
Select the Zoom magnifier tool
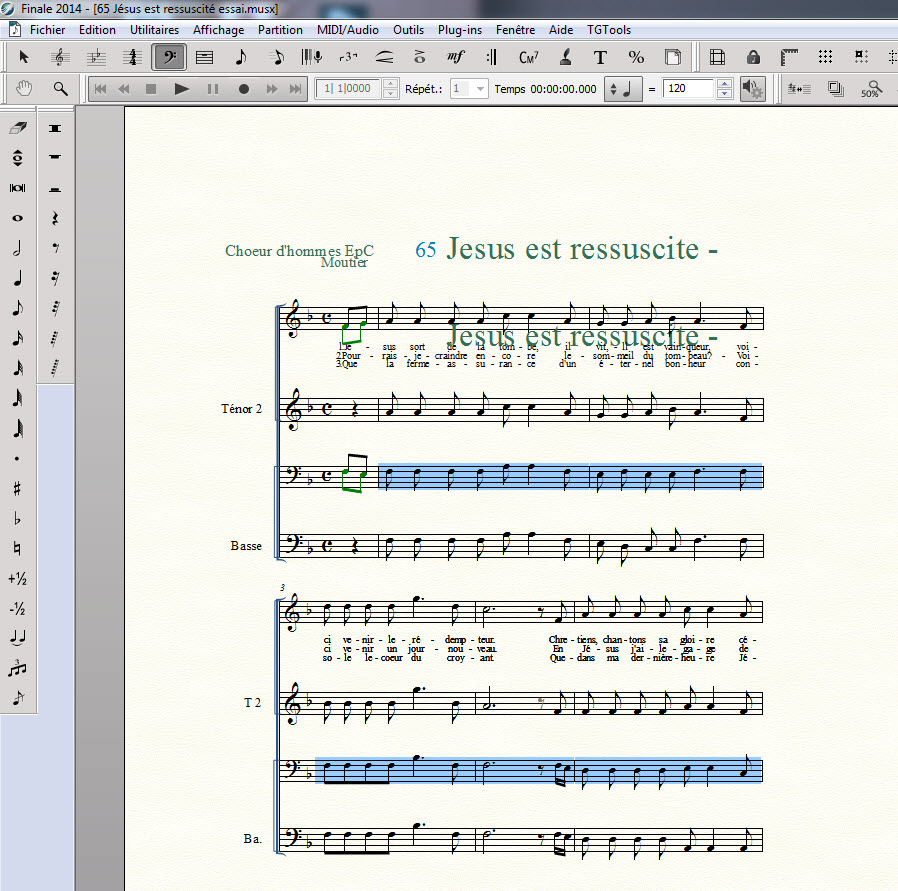pyautogui.click(x=60, y=89)
